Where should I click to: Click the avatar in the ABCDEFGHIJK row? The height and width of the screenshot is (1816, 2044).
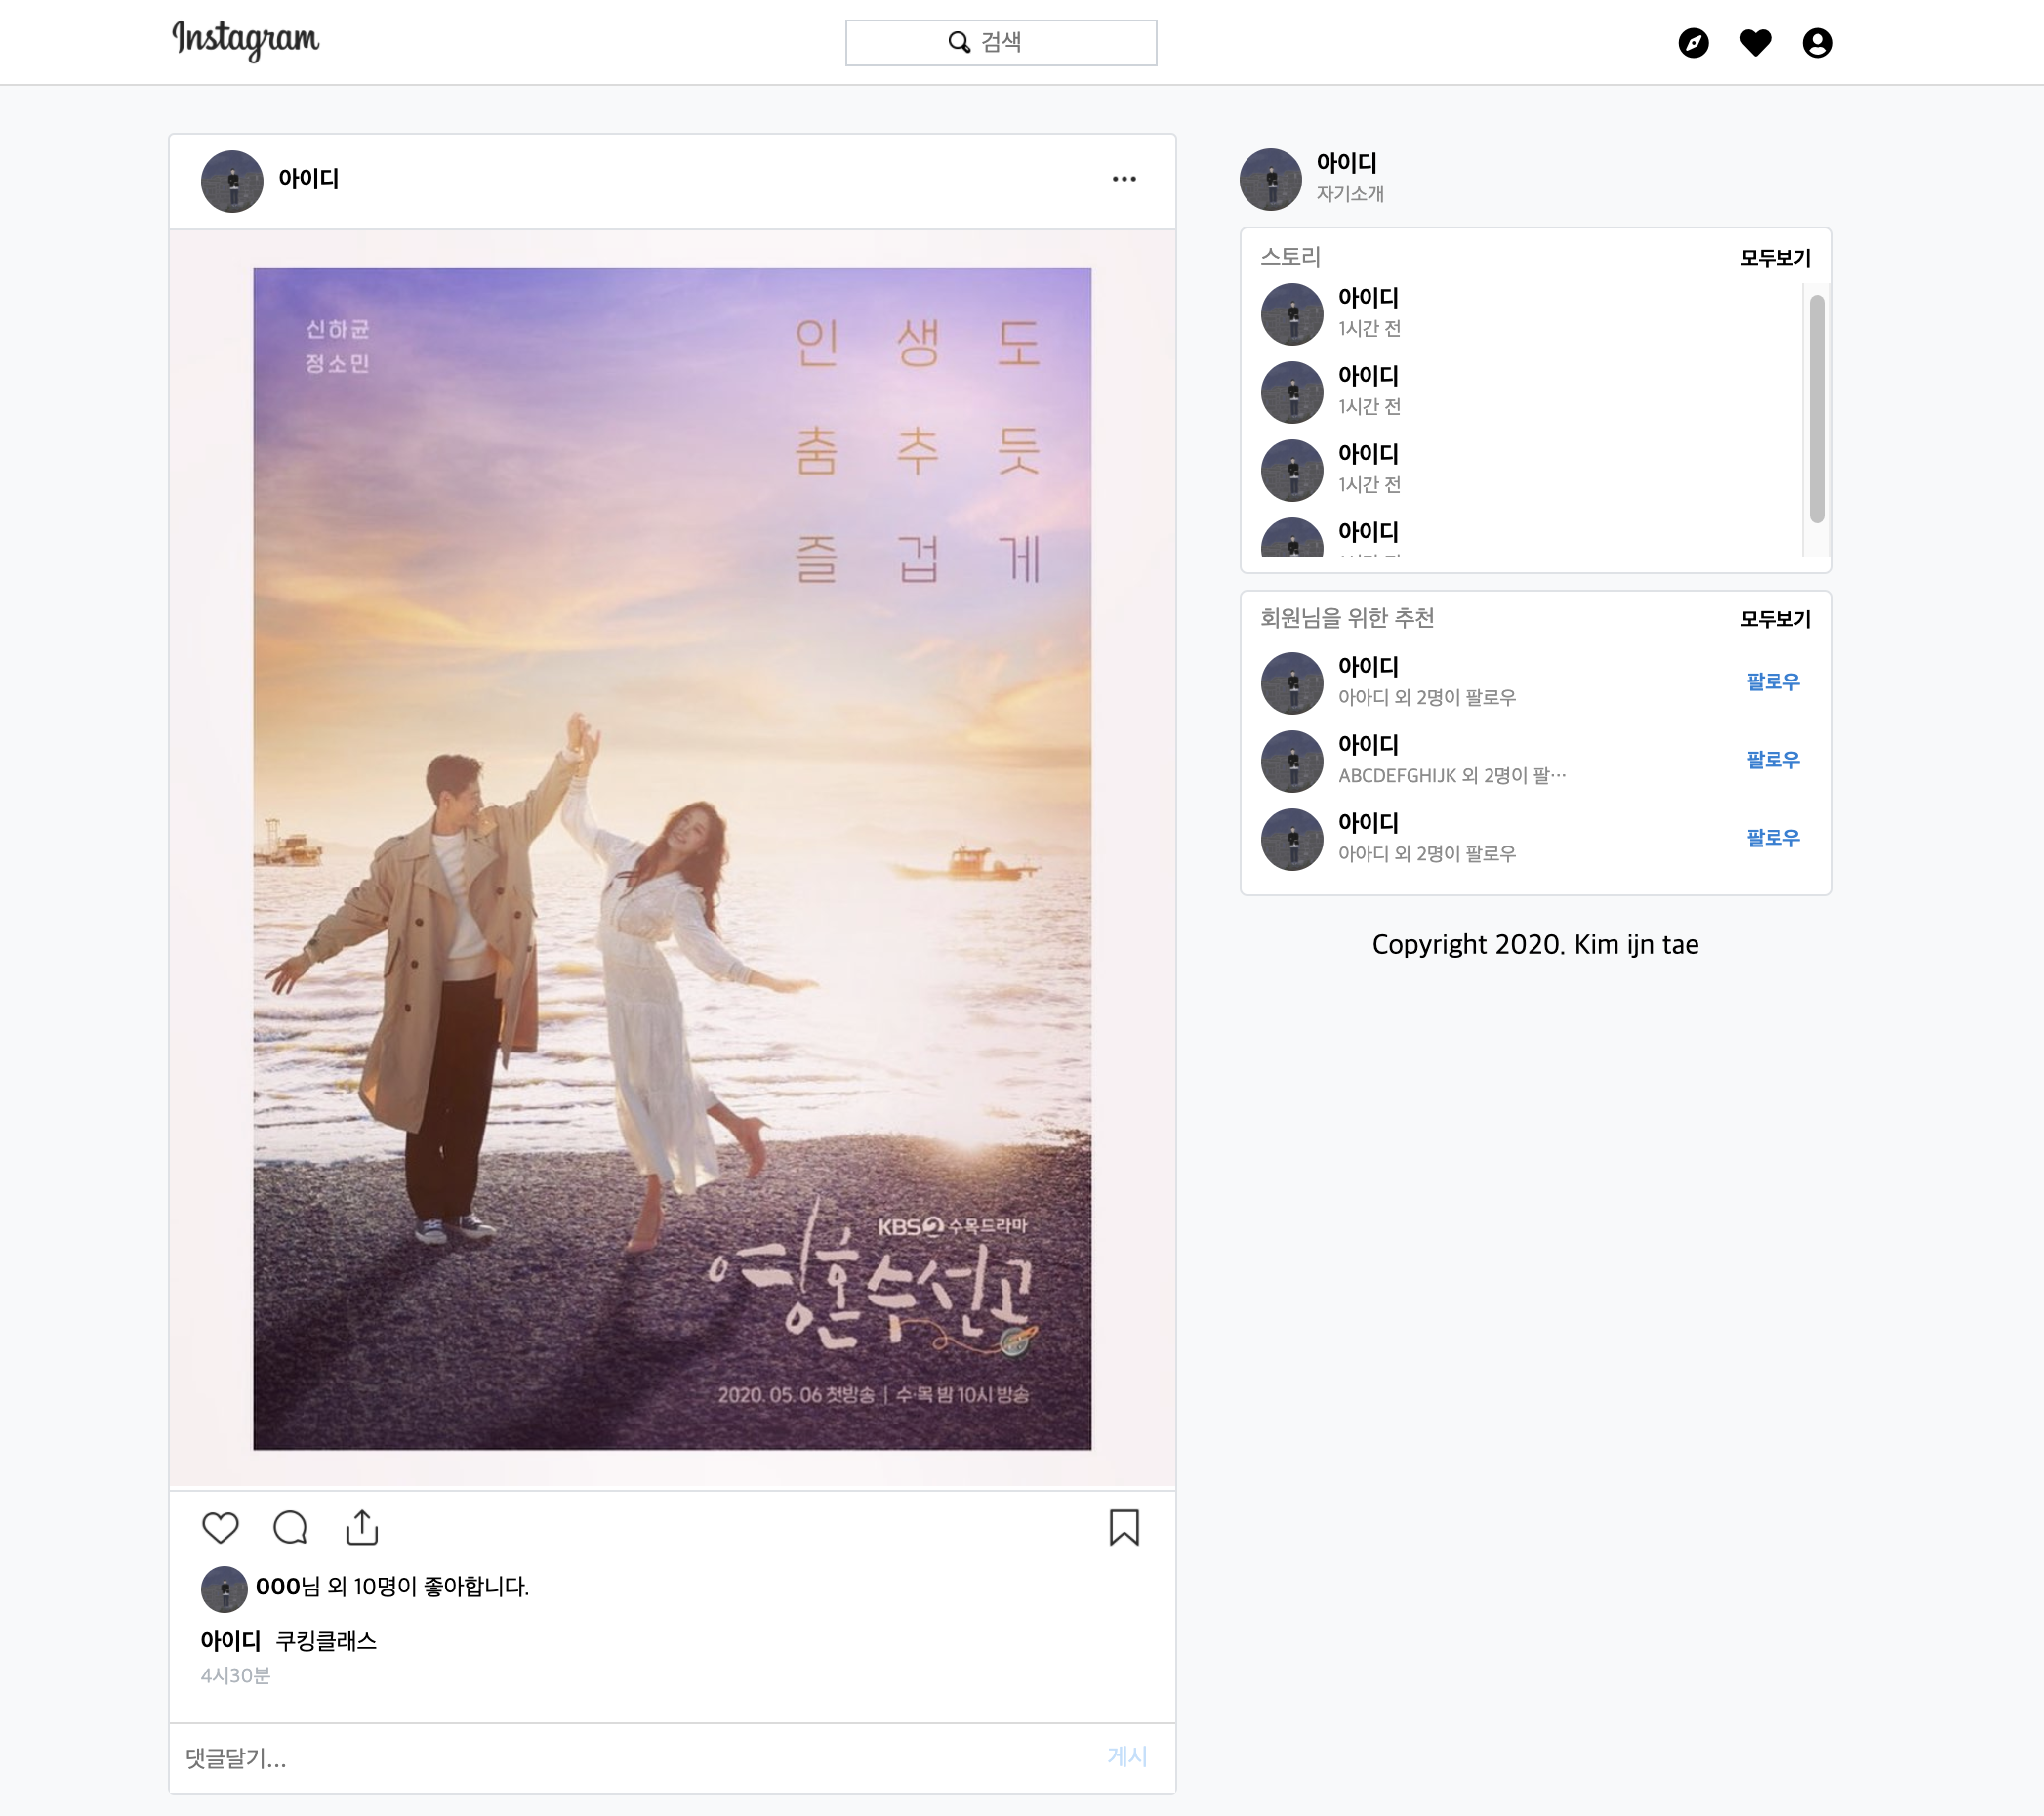pos(1292,761)
